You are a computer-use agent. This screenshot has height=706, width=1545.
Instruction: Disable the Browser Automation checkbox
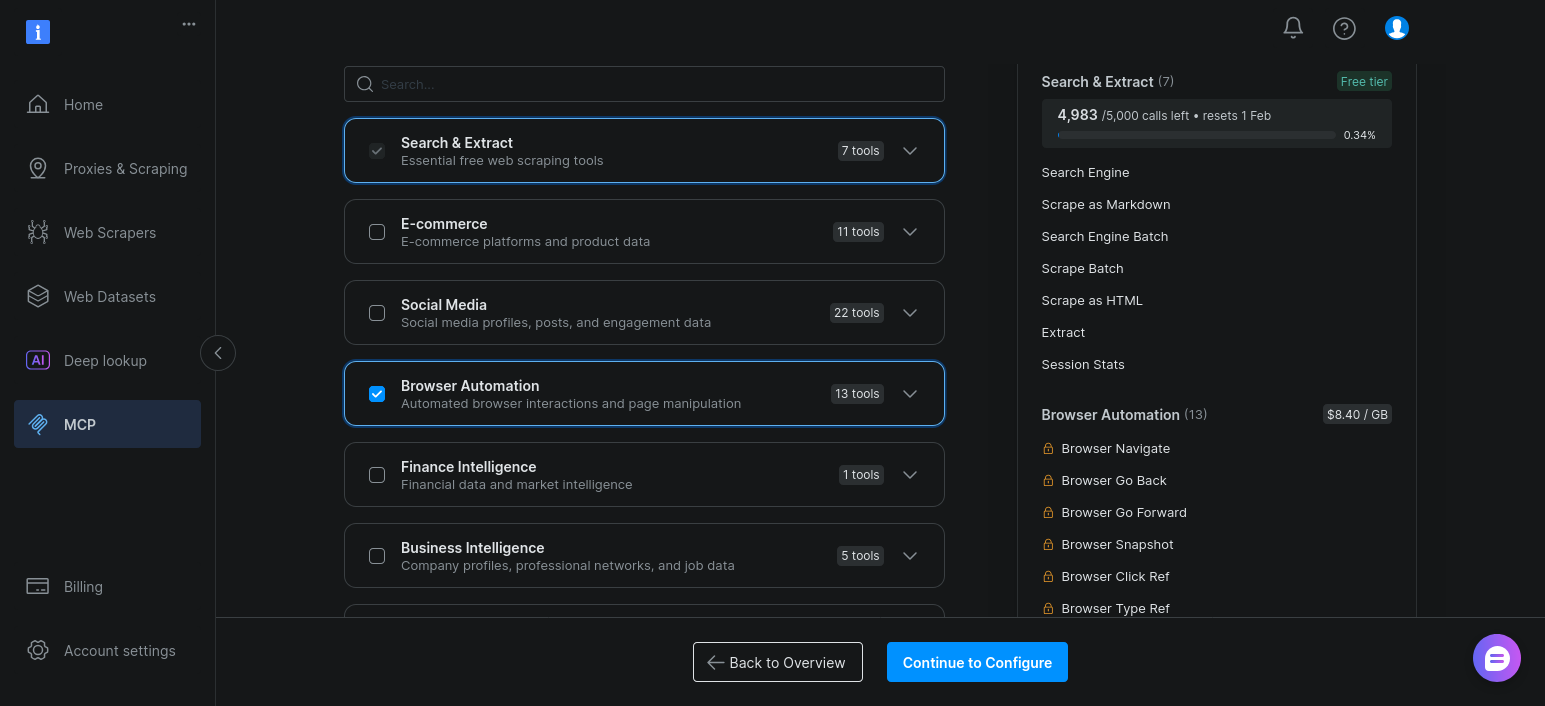coord(377,393)
